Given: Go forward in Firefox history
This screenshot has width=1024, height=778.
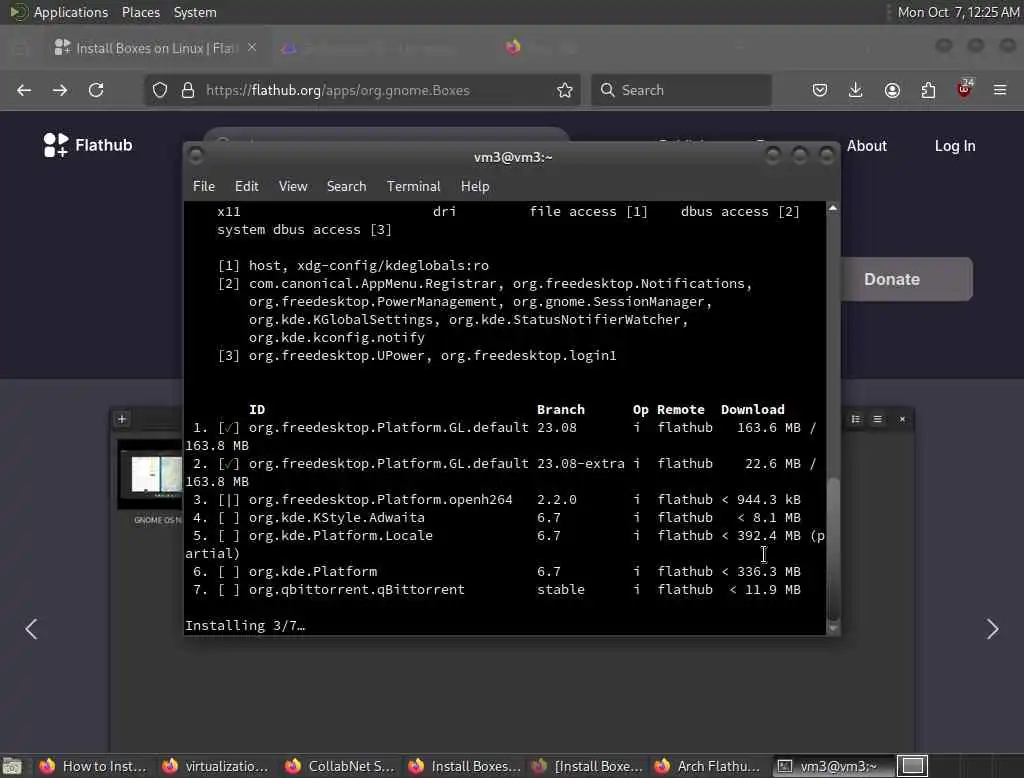Looking at the screenshot, I should click(x=60, y=90).
